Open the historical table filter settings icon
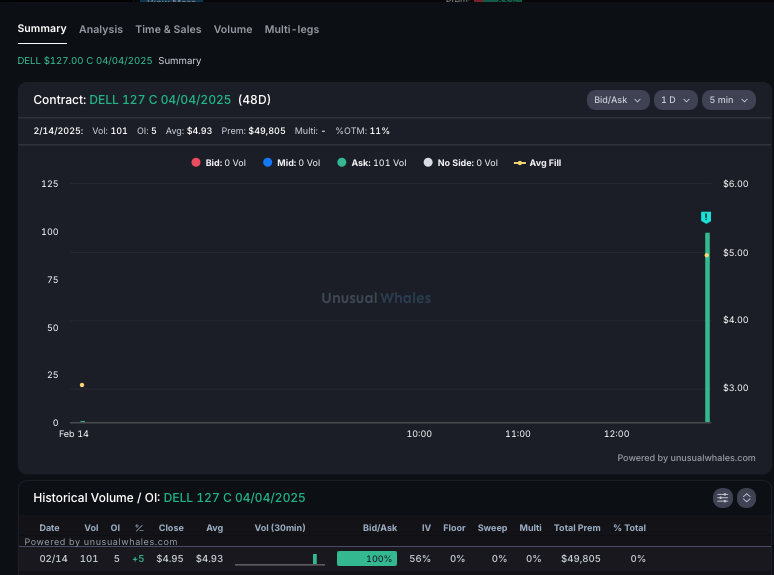Image resolution: width=774 pixels, height=575 pixels. [722, 498]
